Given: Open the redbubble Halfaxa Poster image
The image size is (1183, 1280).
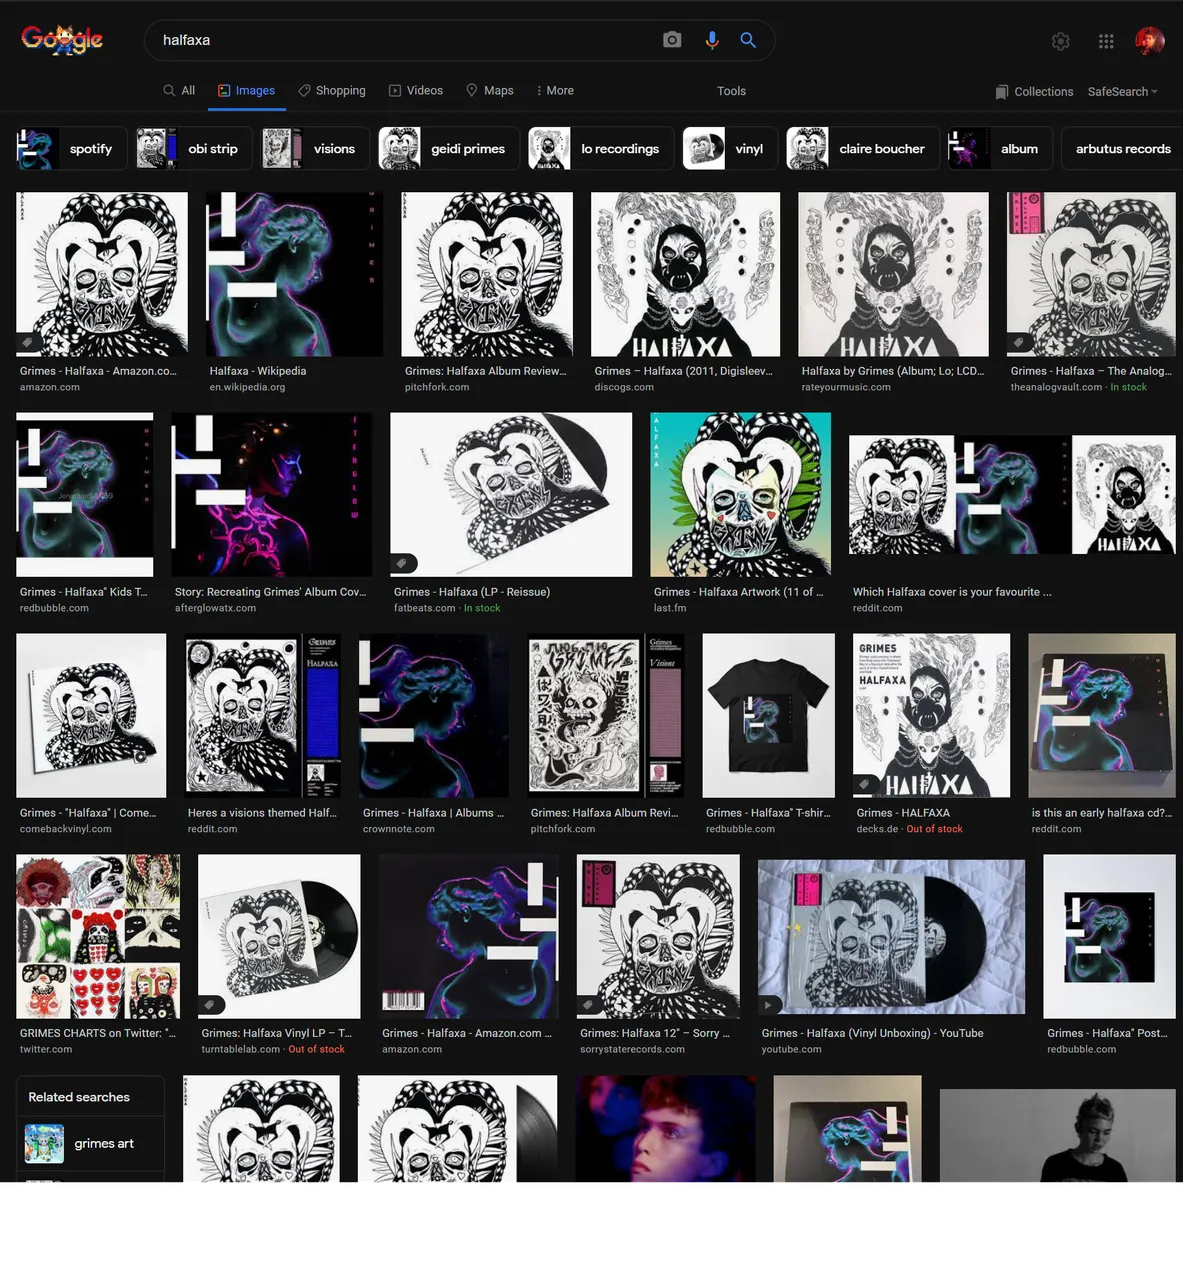Looking at the screenshot, I should pyautogui.click(x=1109, y=936).
